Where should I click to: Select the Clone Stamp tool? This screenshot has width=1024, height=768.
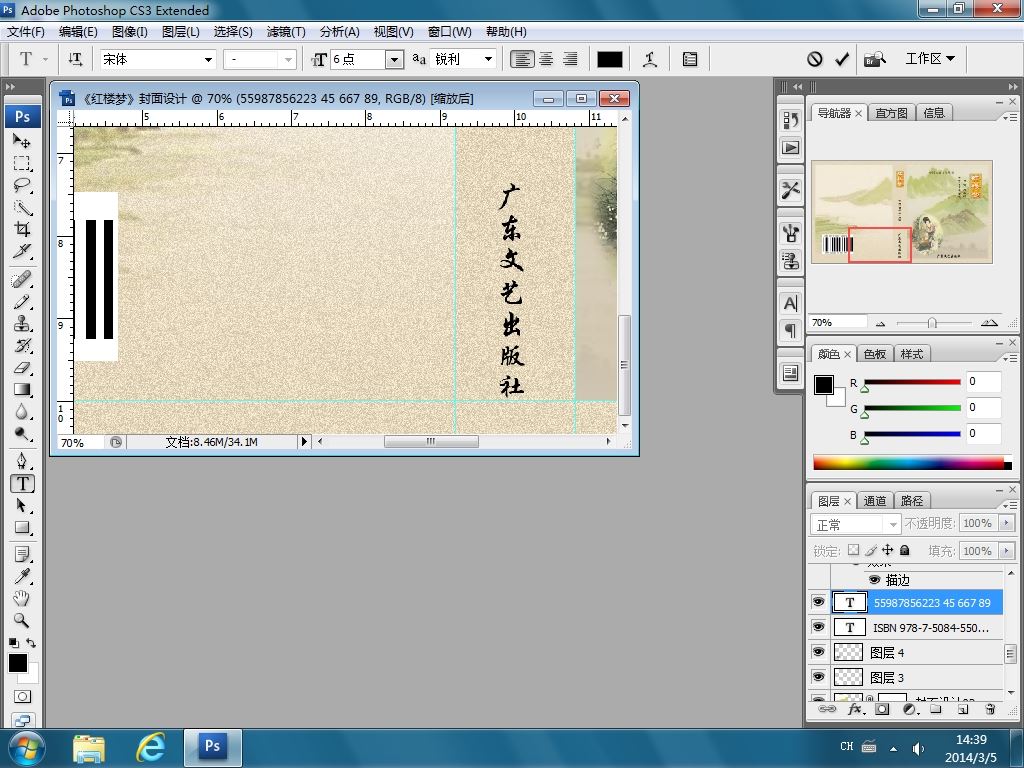[x=22, y=323]
